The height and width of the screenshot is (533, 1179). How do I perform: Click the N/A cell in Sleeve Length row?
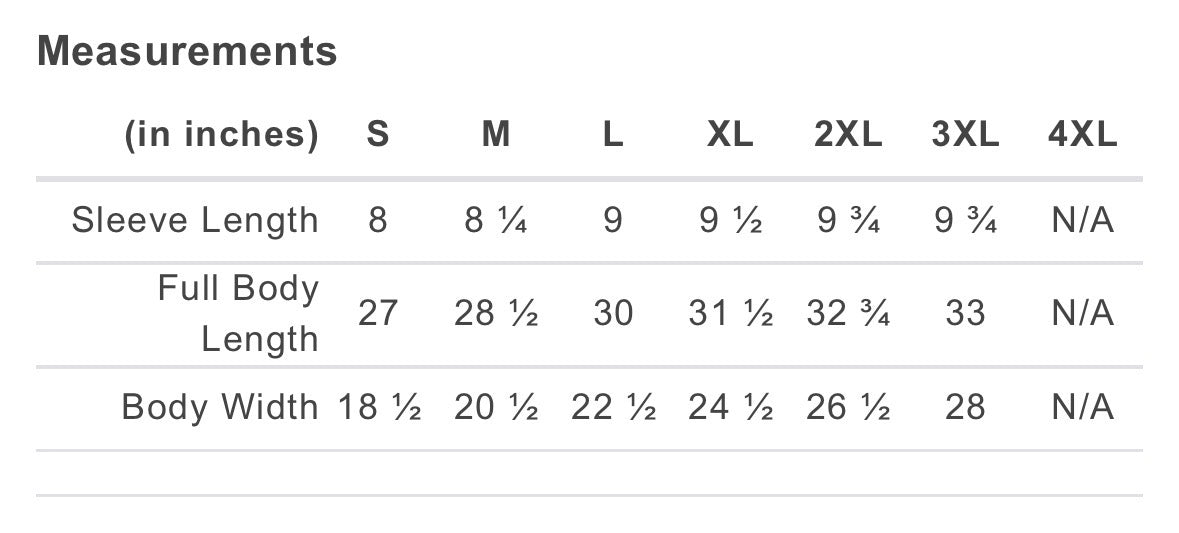coord(1082,220)
